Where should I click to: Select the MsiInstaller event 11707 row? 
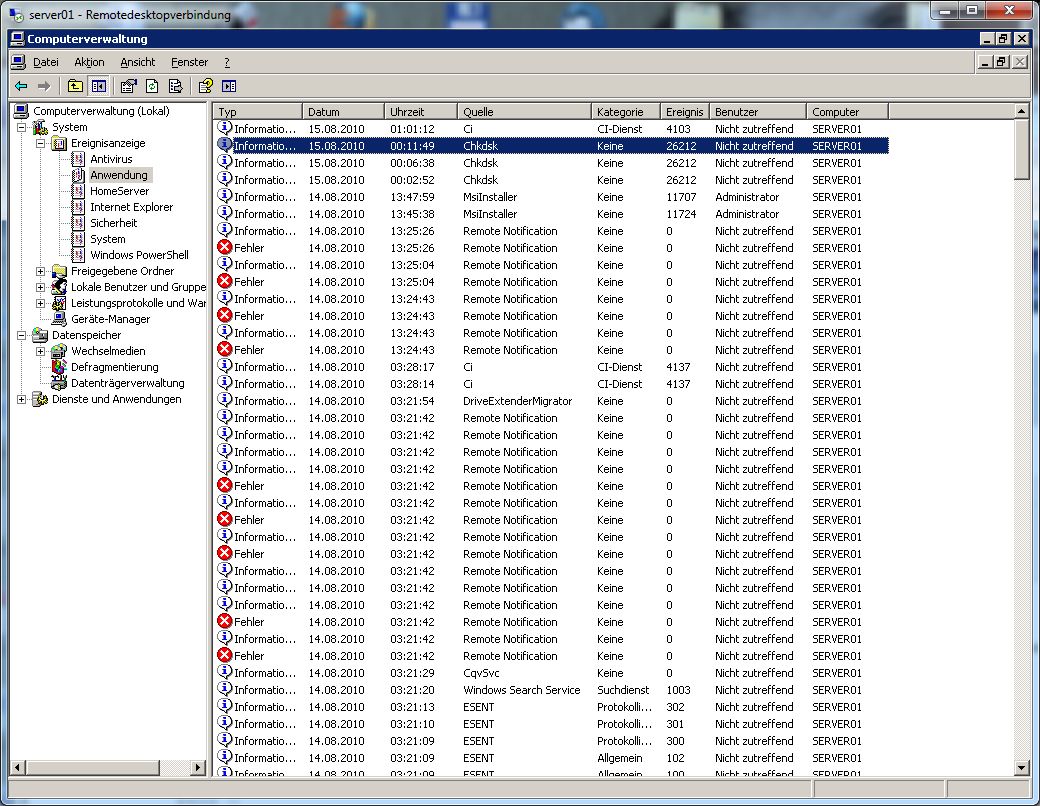point(552,197)
